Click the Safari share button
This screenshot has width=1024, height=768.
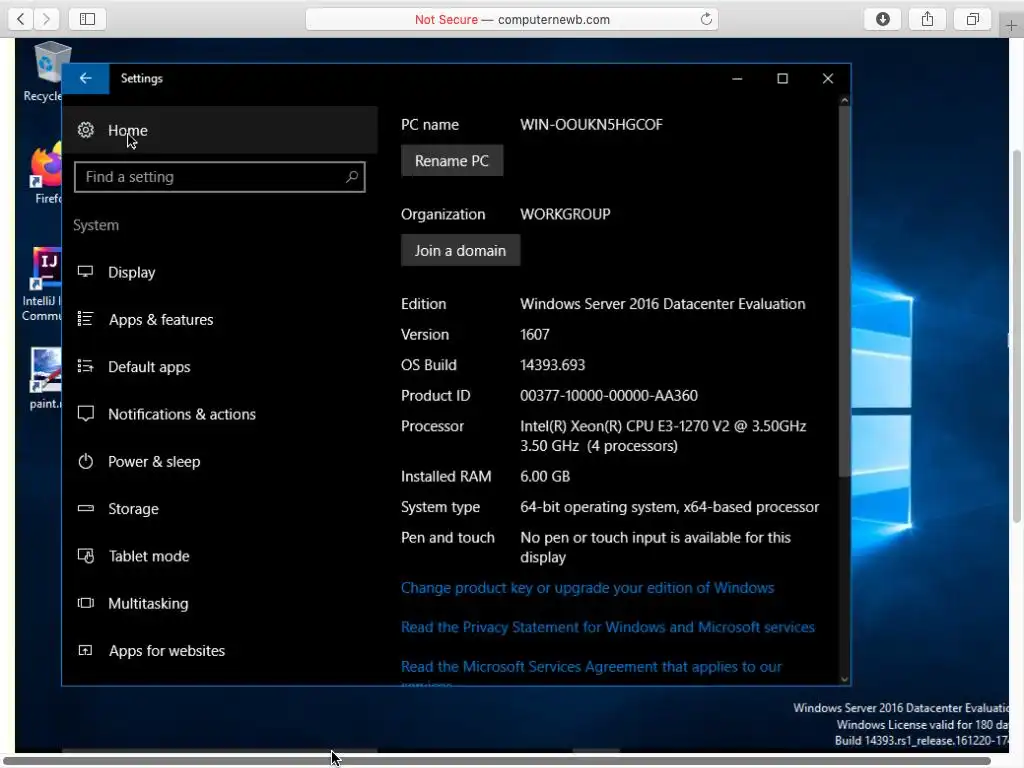point(927,19)
